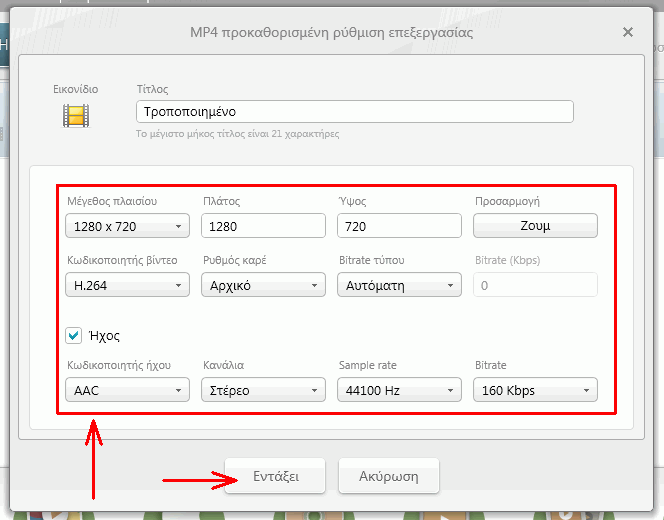Click the Ακύρωση button
This screenshot has height=520, width=664.
(x=389, y=476)
